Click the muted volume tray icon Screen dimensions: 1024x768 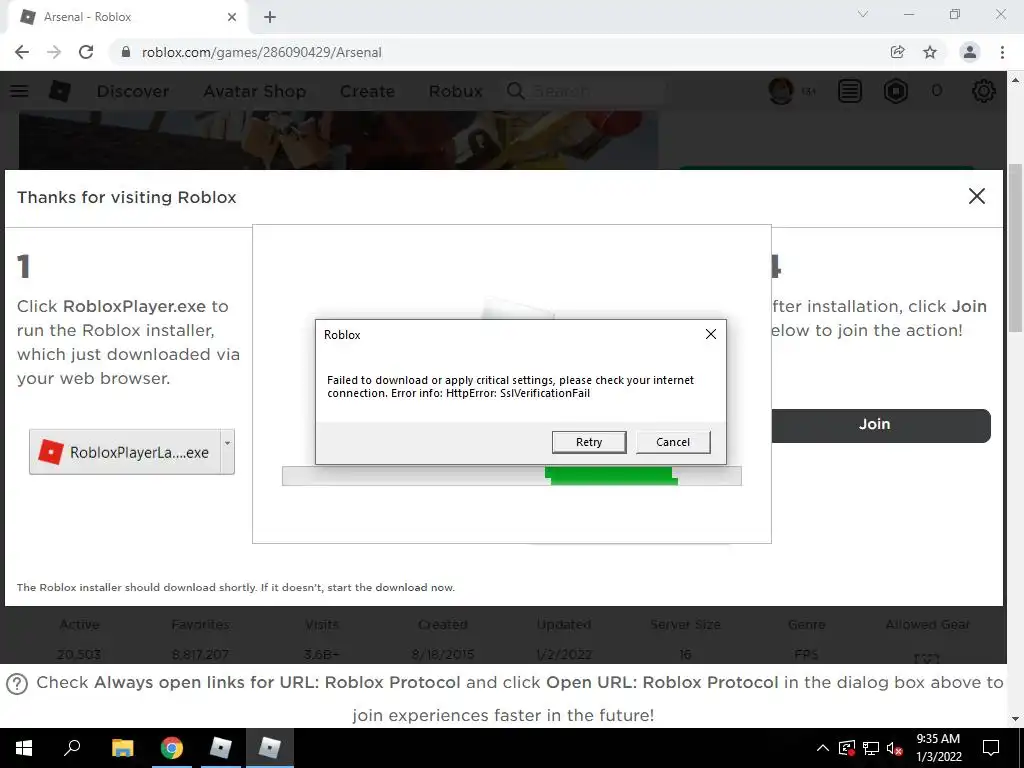click(x=895, y=748)
